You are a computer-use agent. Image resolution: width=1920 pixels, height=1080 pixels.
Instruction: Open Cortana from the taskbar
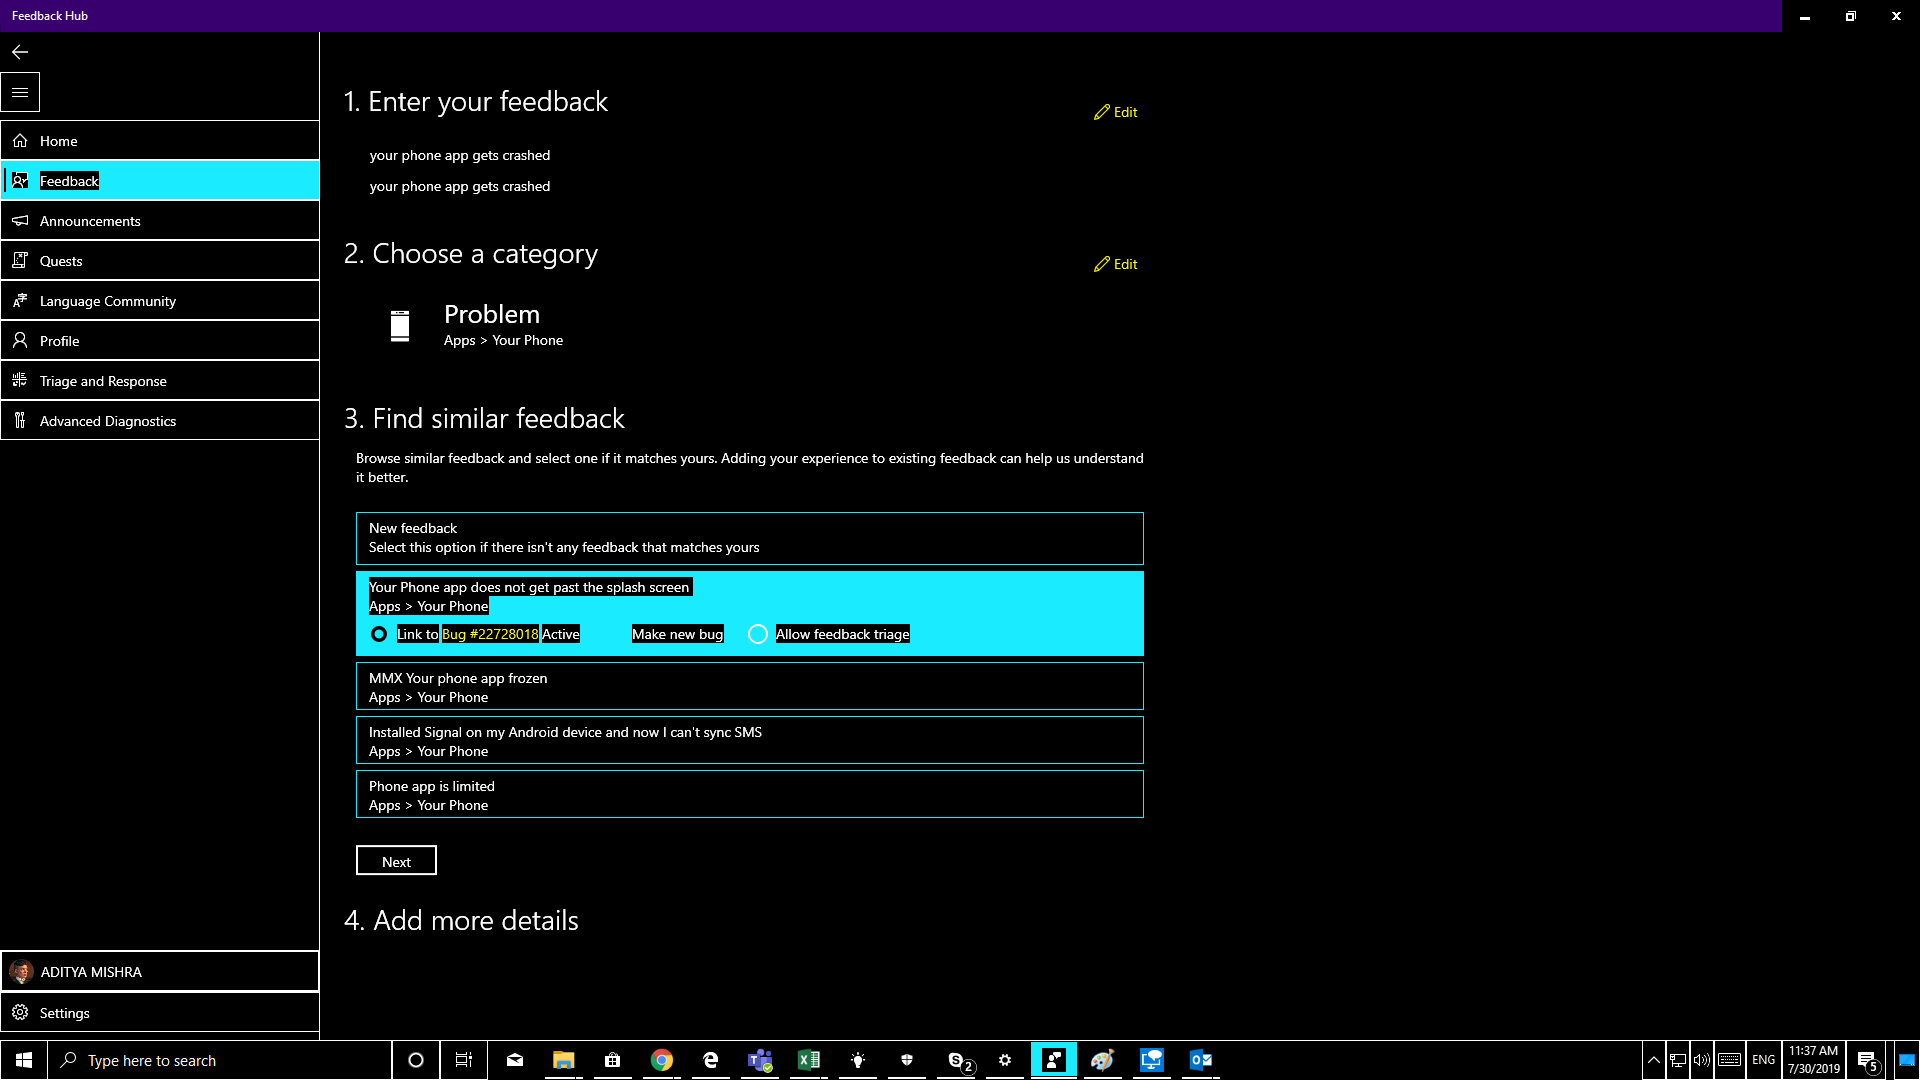tap(416, 1060)
